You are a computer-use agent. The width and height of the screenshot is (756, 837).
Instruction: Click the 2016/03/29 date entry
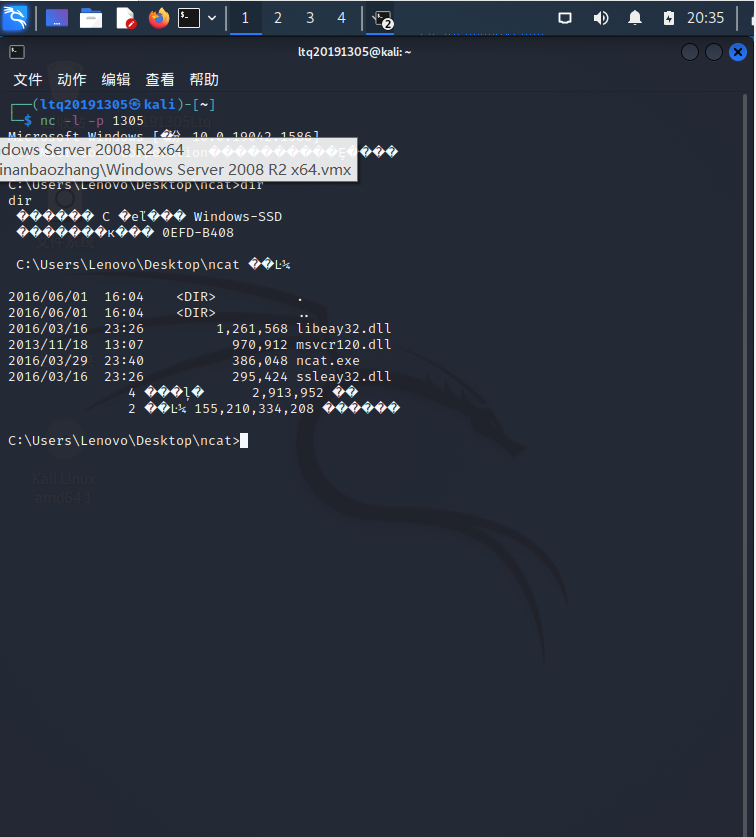coord(48,361)
